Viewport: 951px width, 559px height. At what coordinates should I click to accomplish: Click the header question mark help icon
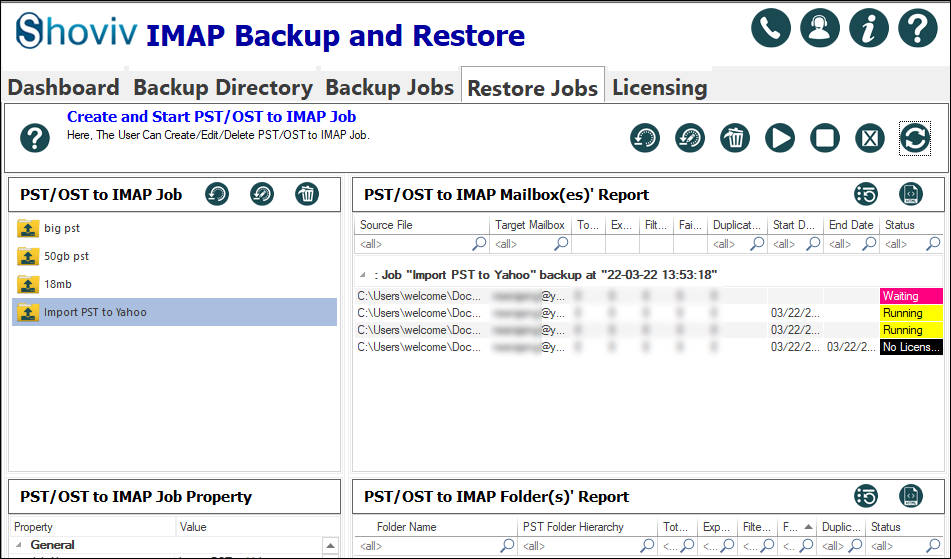click(918, 28)
